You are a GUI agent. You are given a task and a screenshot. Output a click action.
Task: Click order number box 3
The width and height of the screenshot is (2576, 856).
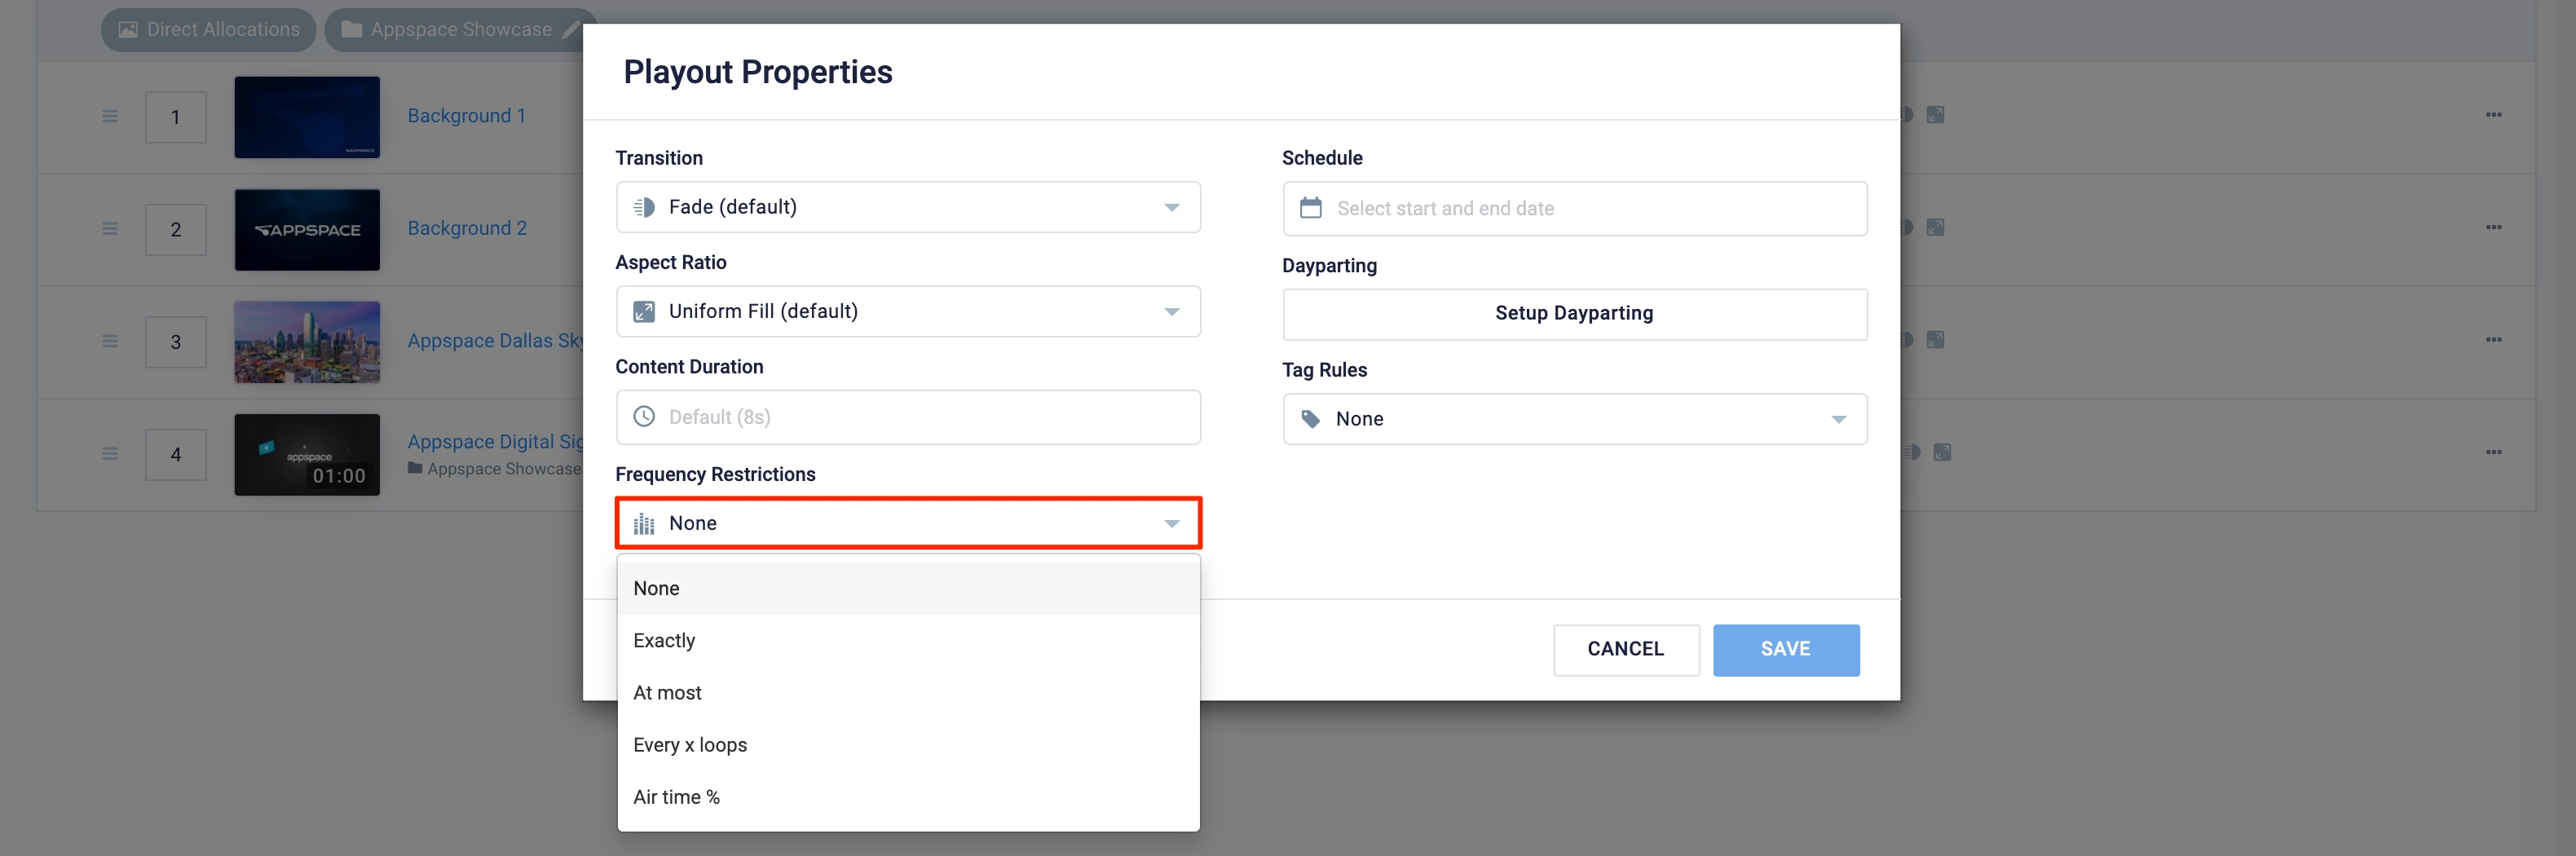(176, 342)
